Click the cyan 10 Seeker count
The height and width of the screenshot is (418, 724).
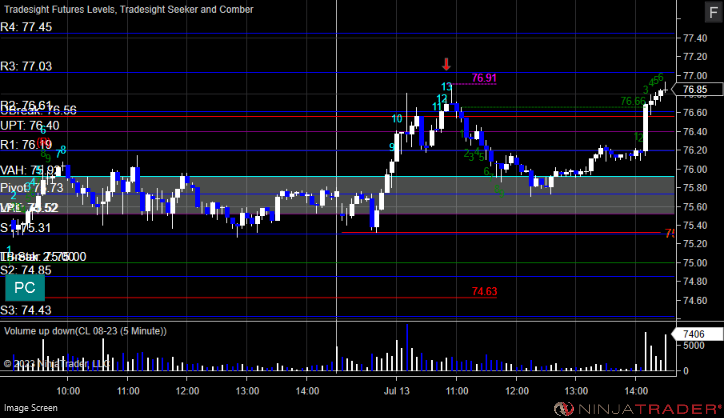point(397,119)
